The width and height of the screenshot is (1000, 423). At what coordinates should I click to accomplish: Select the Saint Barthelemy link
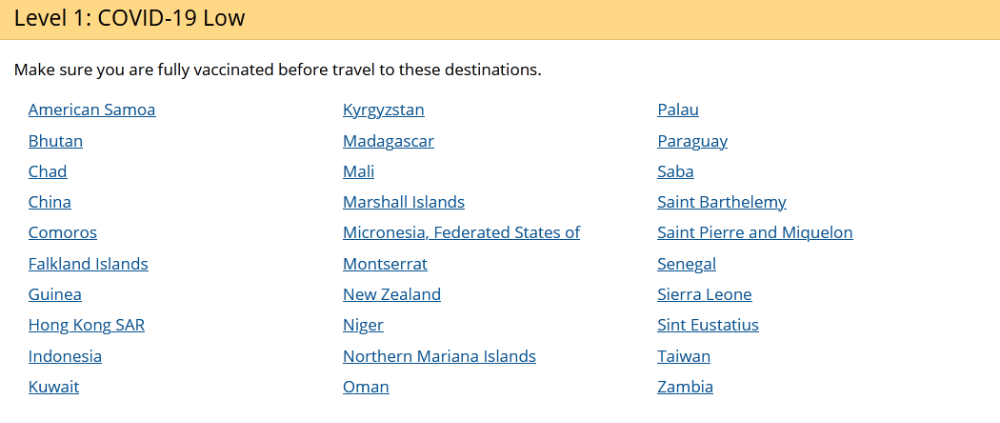pos(722,202)
